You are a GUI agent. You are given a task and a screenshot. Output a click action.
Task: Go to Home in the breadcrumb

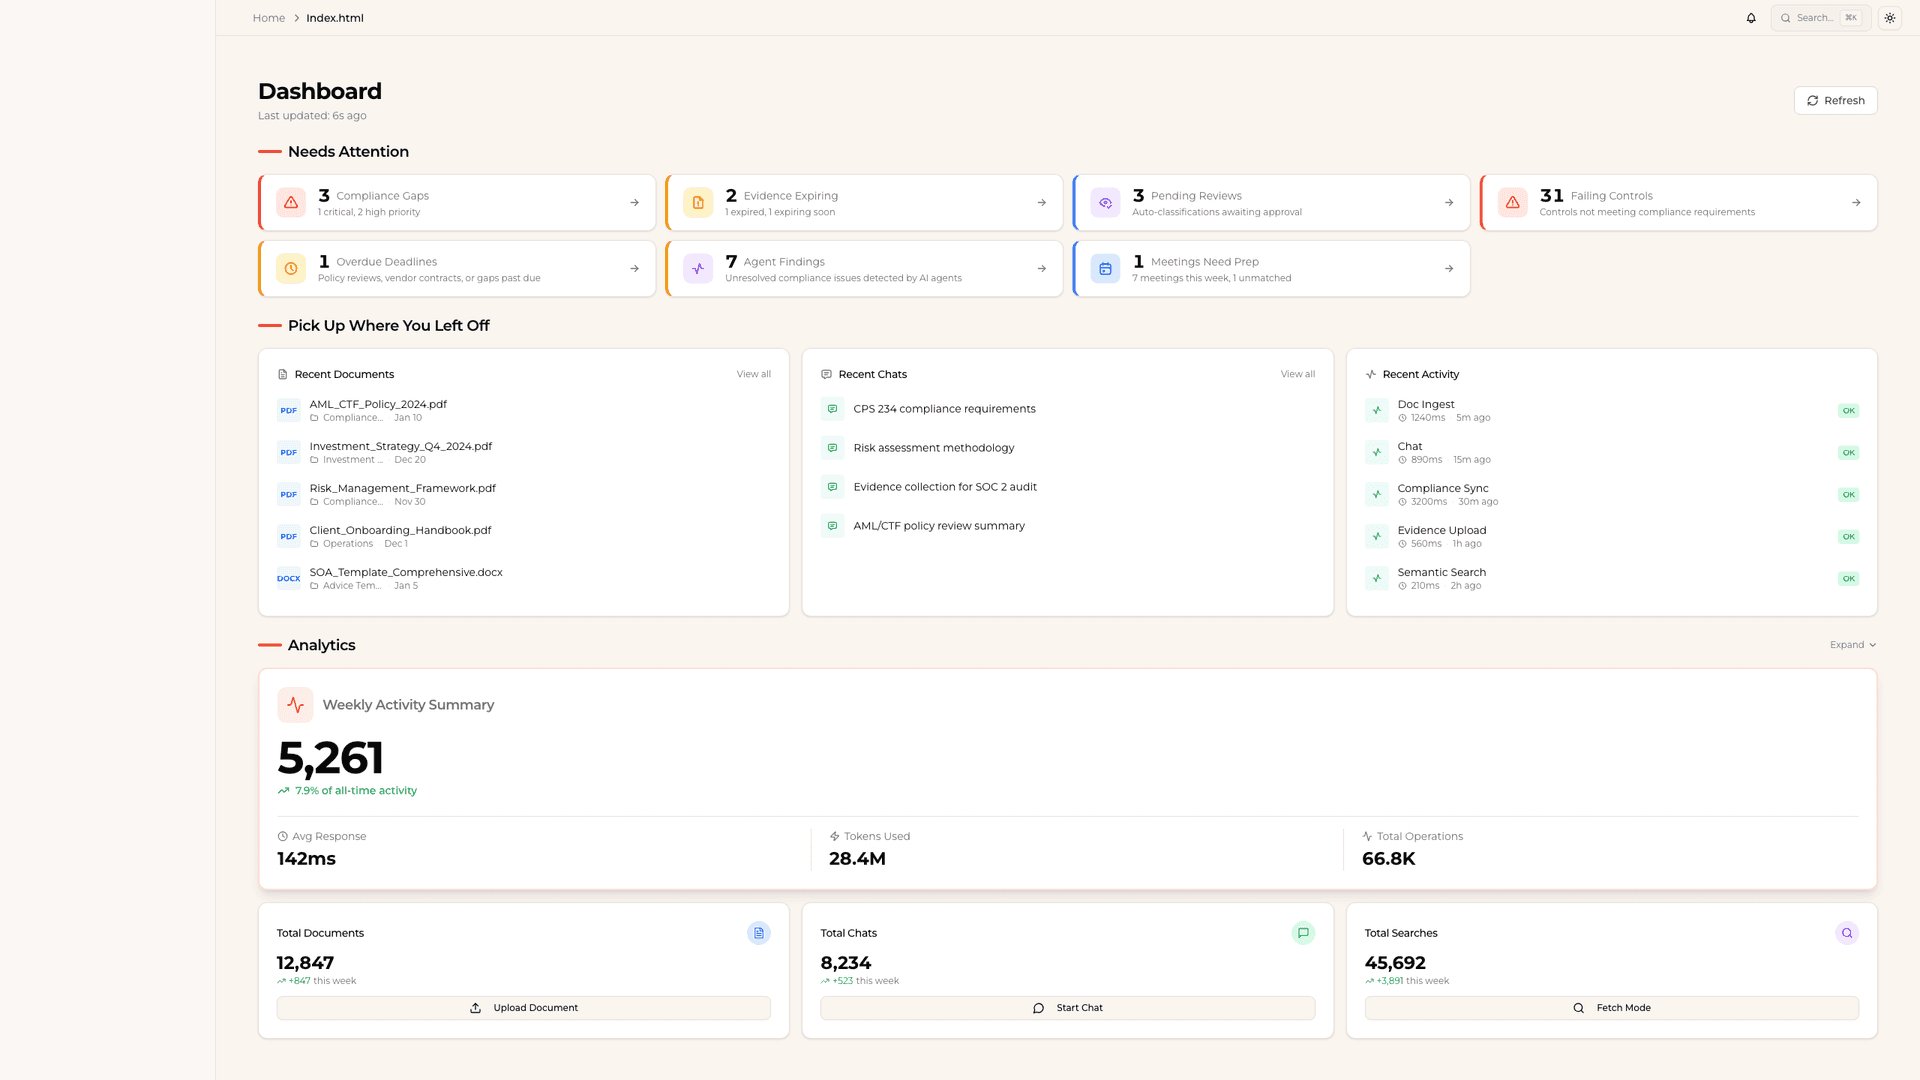point(268,18)
